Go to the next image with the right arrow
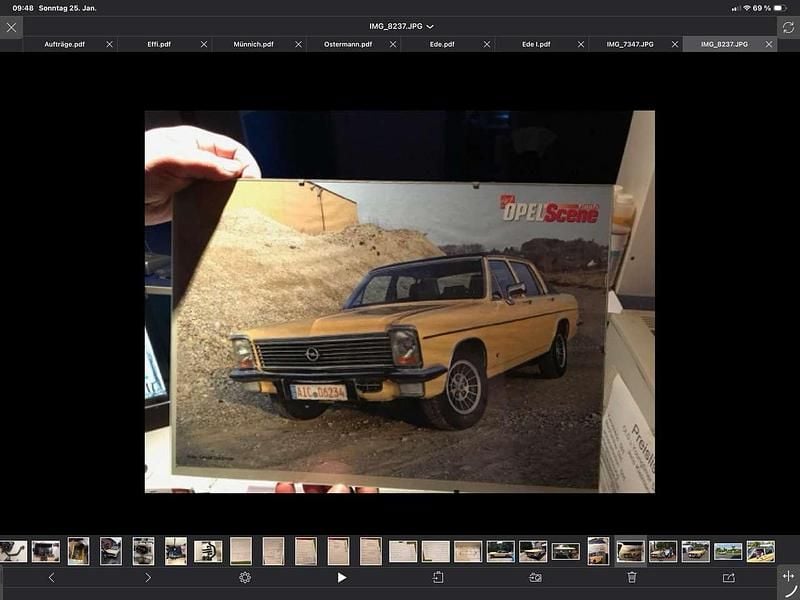 click(148, 577)
